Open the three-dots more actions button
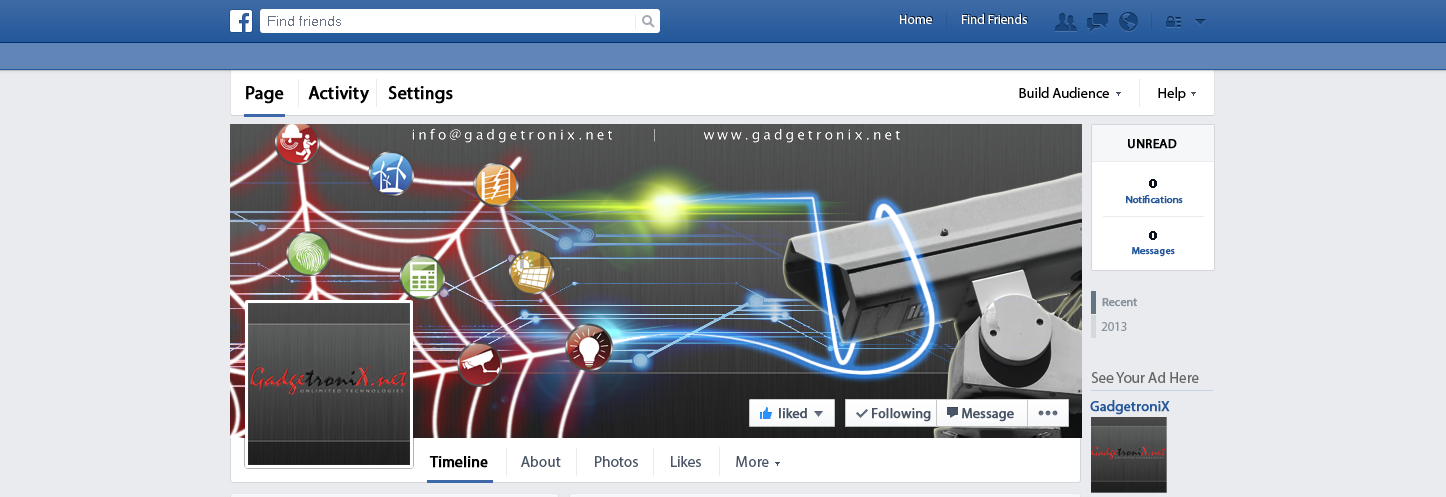 click(1047, 413)
